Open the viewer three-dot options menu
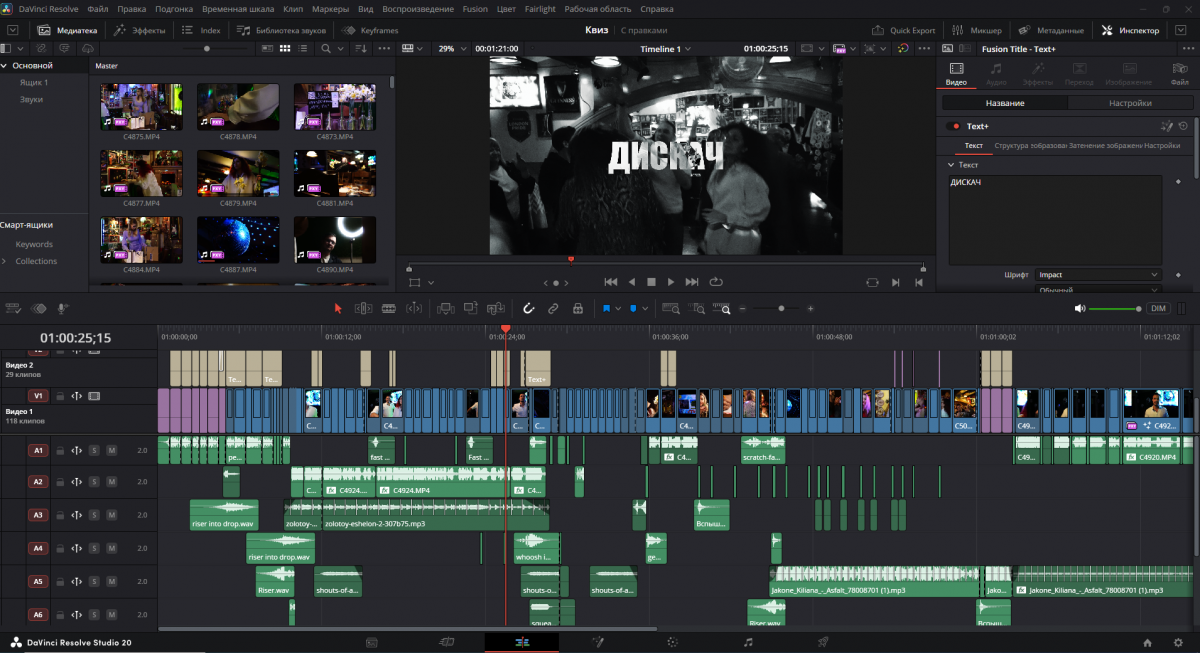The image size is (1200, 653). 926,48
